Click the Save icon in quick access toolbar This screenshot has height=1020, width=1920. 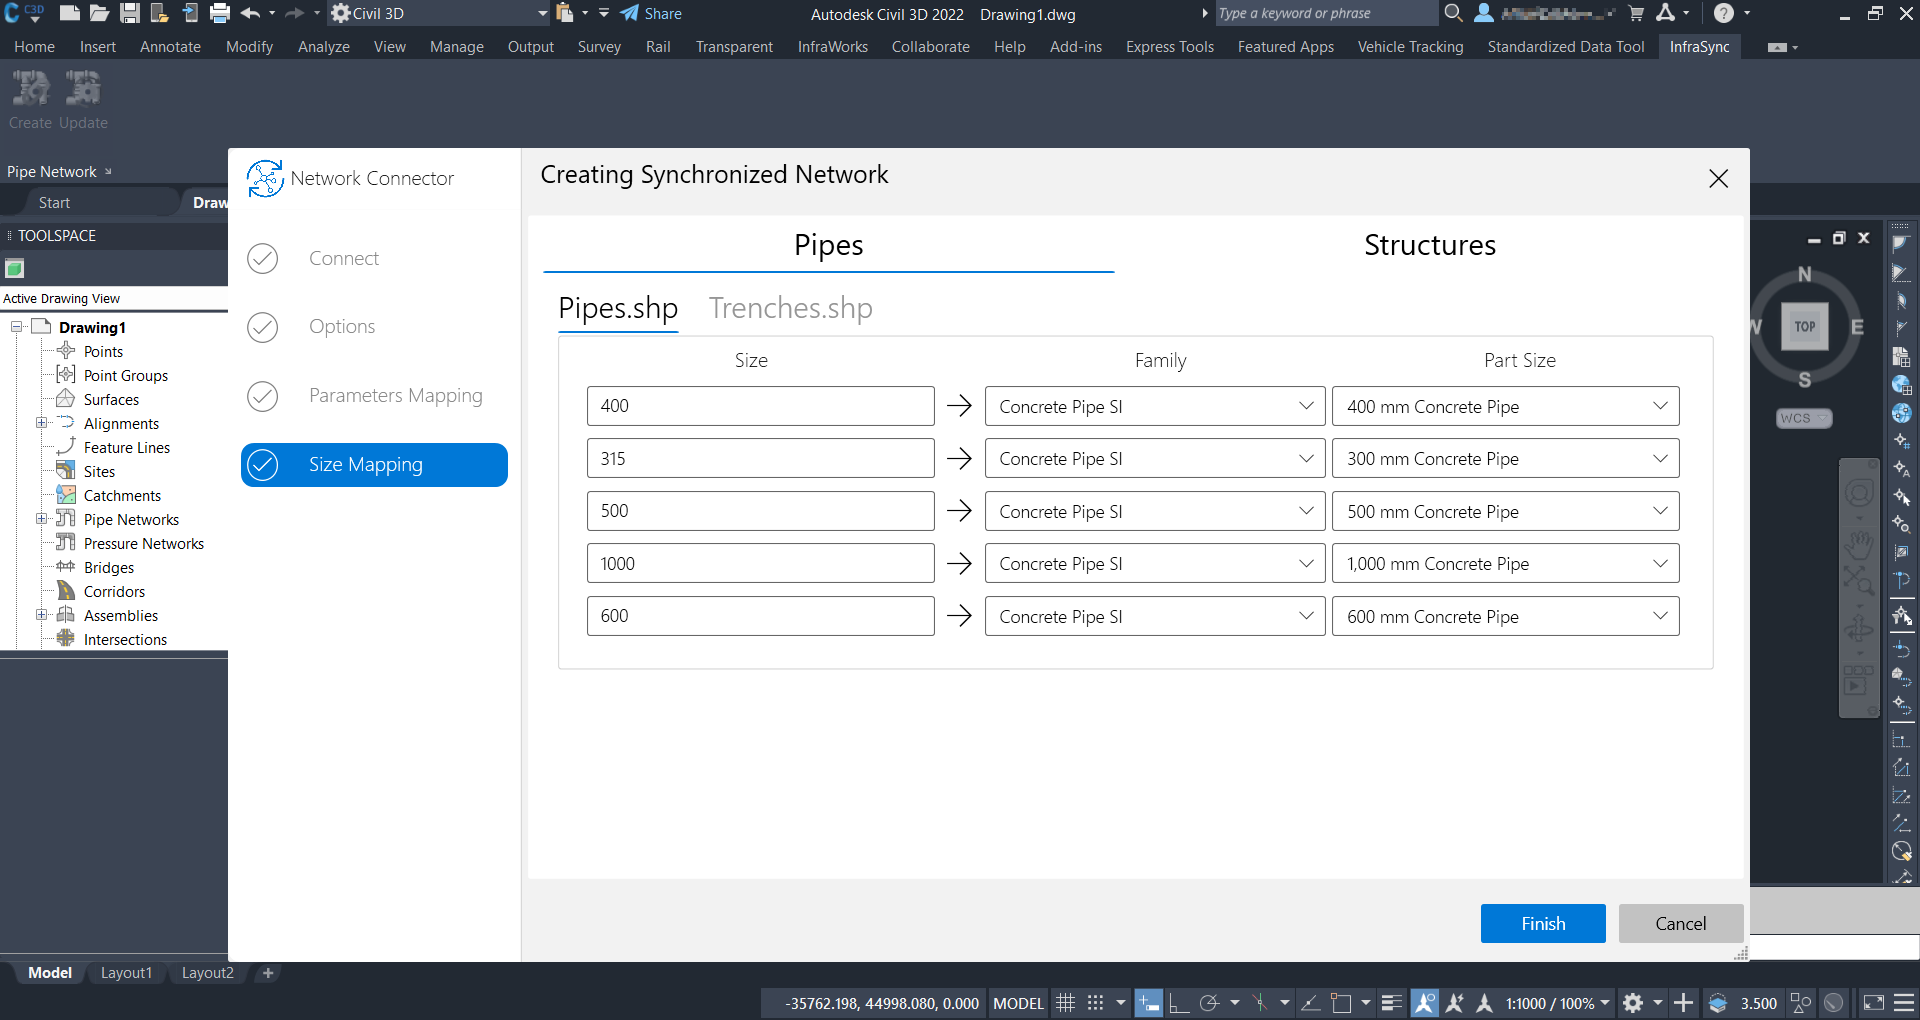tap(129, 13)
